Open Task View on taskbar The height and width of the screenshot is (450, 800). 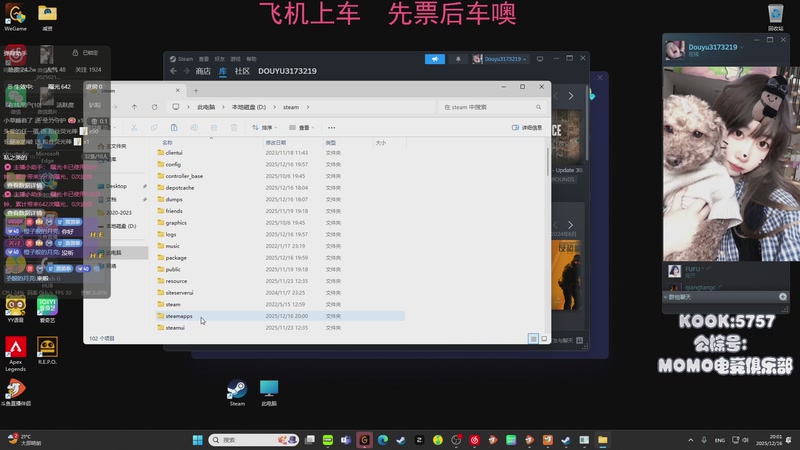pos(310,440)
